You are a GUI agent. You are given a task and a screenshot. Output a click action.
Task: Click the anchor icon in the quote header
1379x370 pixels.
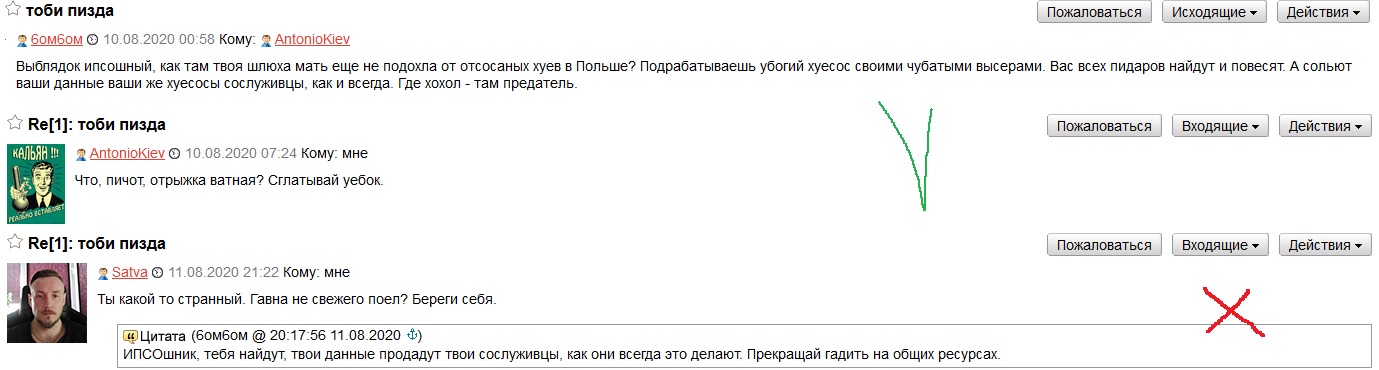click(415, 334)
